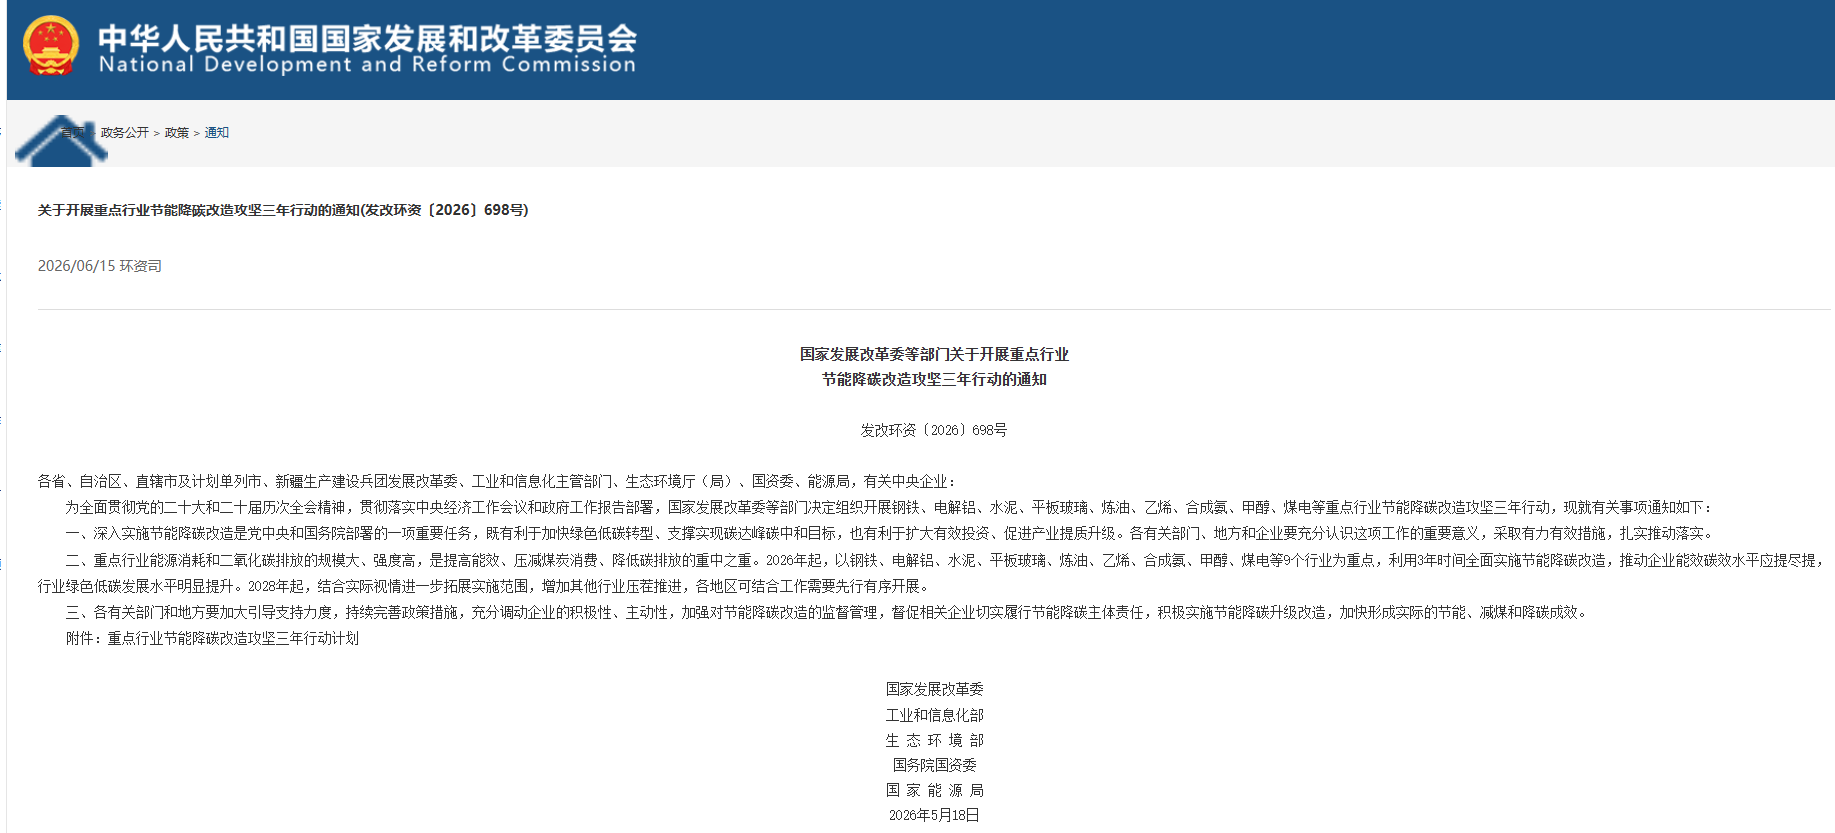Click the 国务院国资委 signature line

coord(934,765)
